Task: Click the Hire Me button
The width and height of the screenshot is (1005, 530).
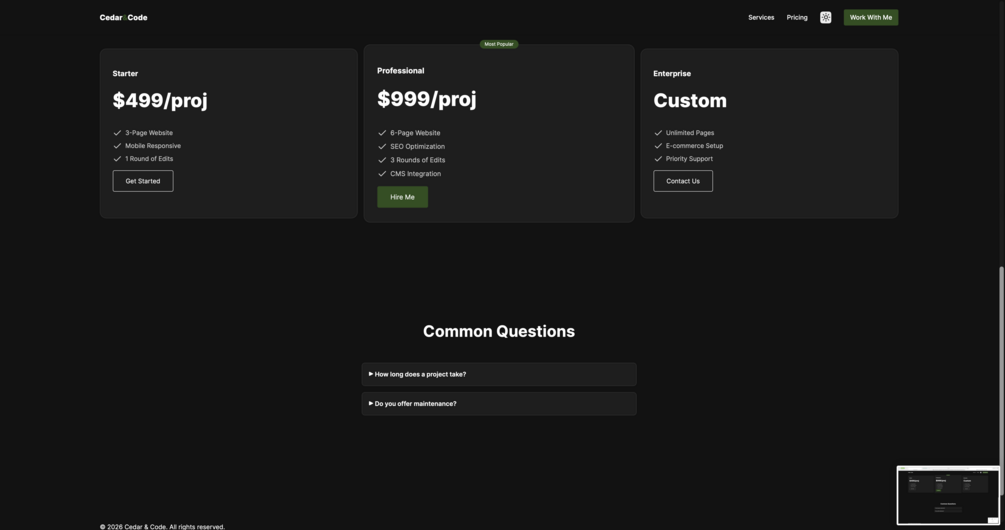Action: [x=403, y=197]
